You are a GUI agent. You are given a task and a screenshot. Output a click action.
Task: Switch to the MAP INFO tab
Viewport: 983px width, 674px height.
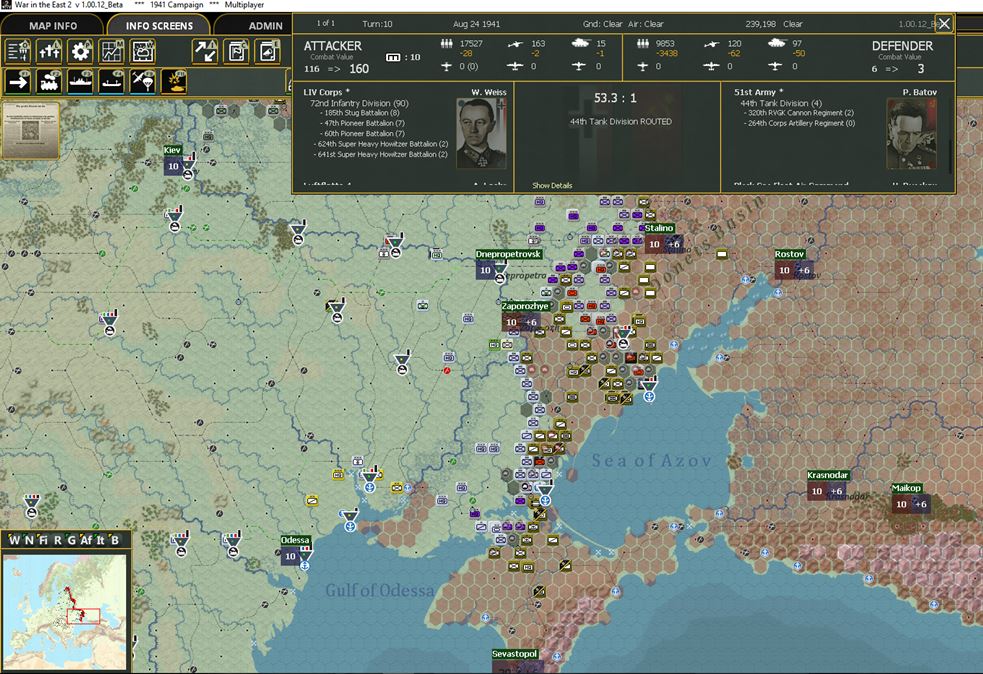coord(53,26)
